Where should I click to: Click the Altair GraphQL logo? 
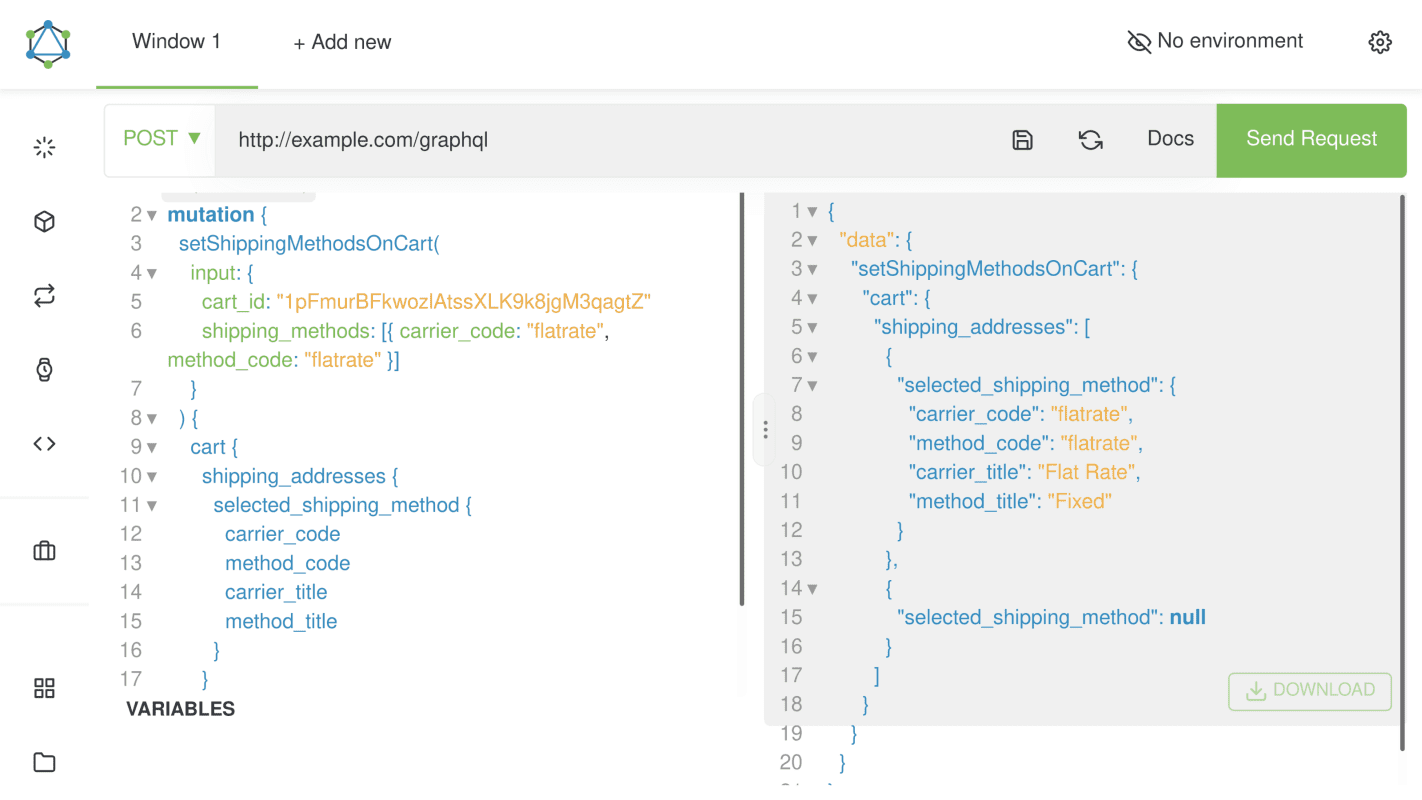point(48,43)
